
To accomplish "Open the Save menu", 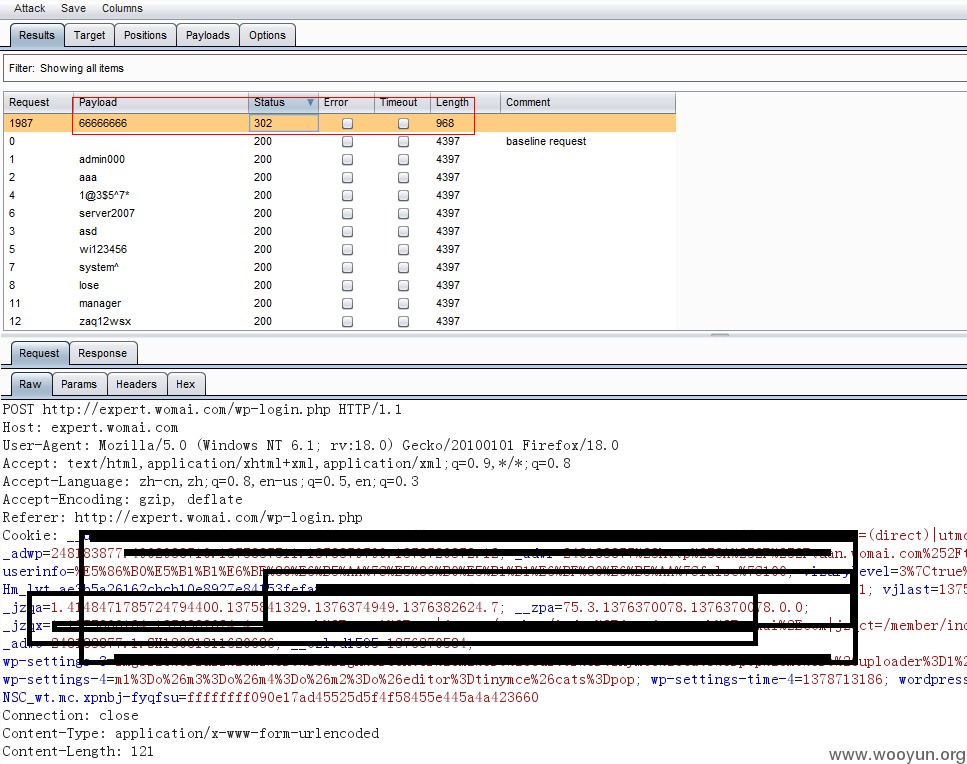I will 73,8.
